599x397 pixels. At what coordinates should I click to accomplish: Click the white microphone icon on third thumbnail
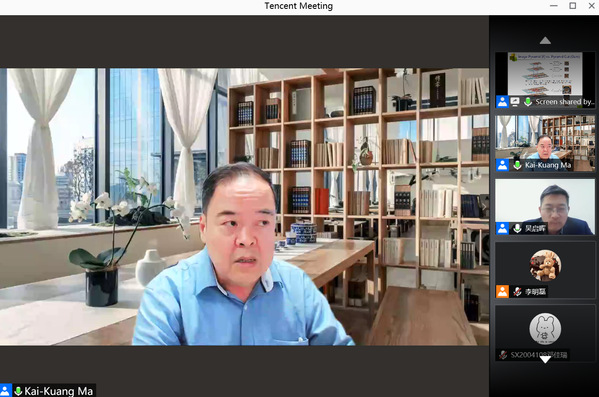point(517,228)
